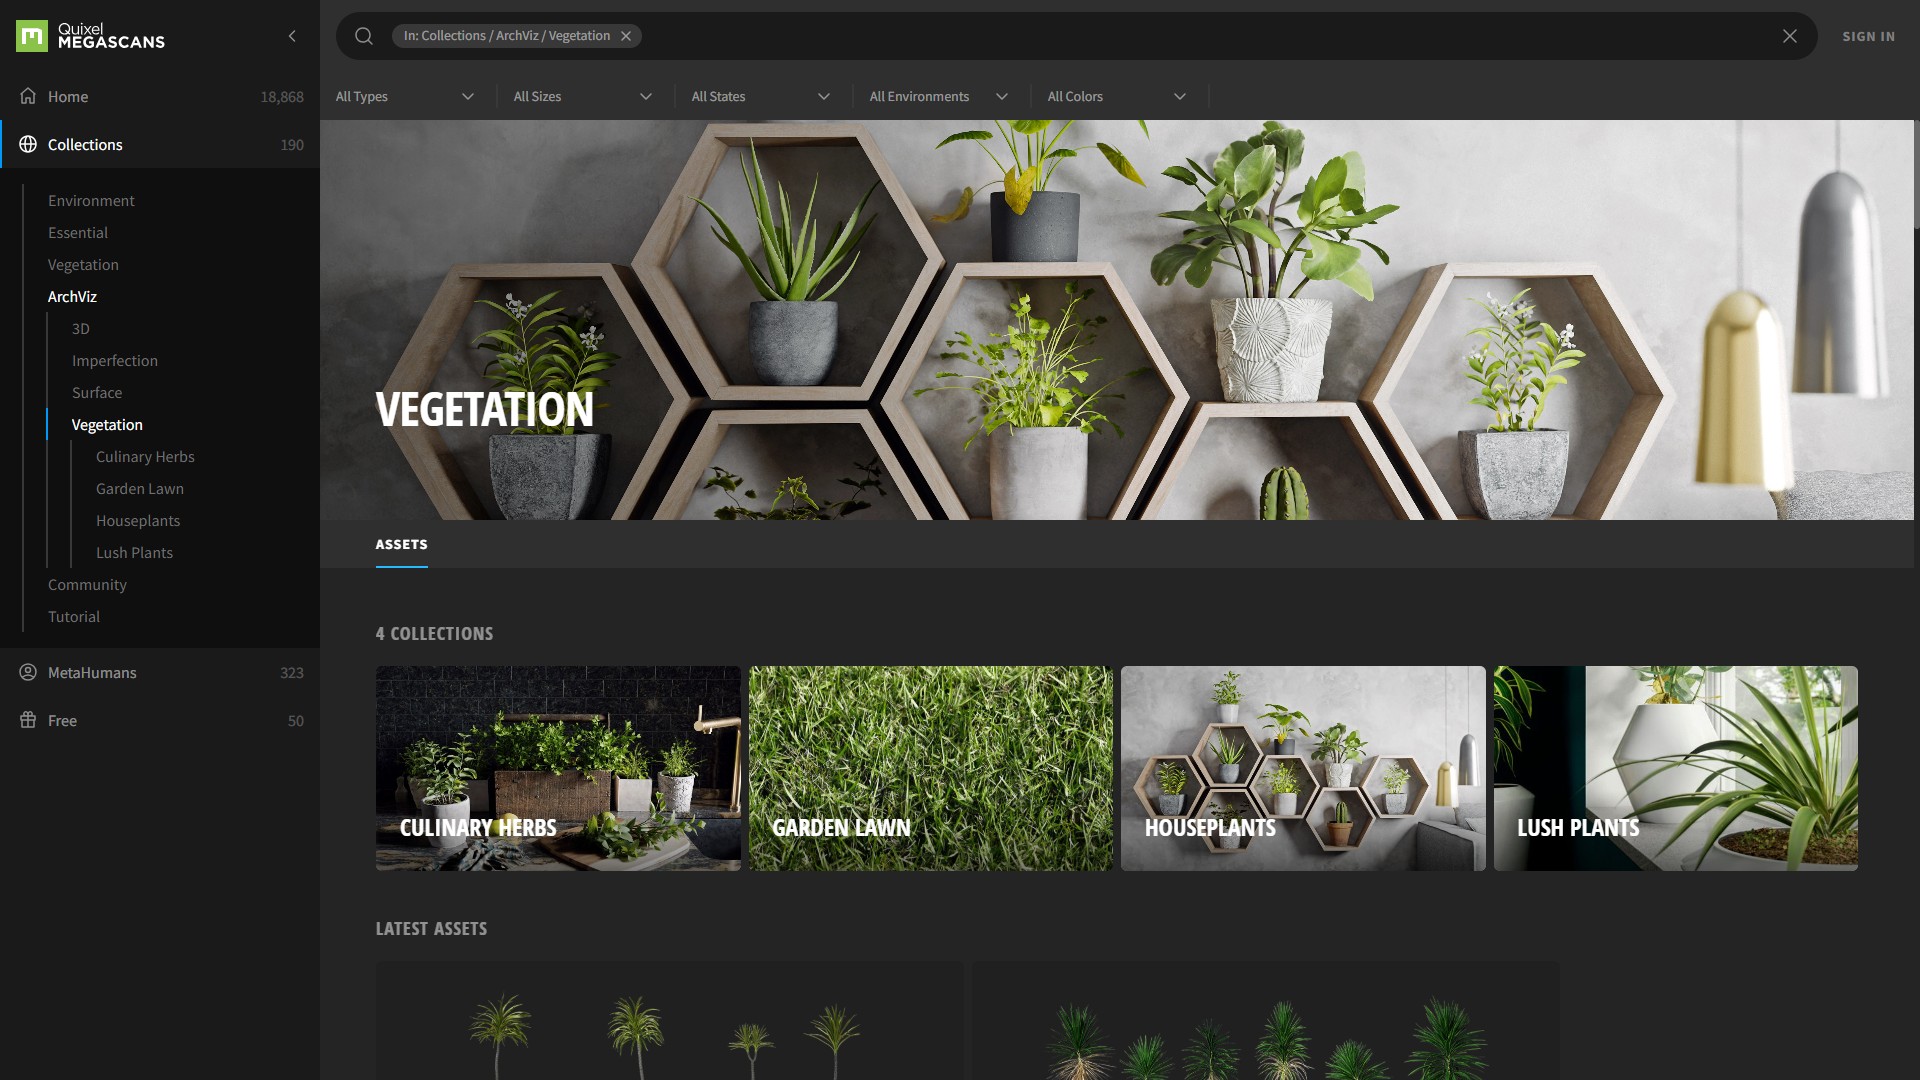The image size is (1920, 1080).
Task: Select Houseplants in the sidebar tree
Action: 138,520
